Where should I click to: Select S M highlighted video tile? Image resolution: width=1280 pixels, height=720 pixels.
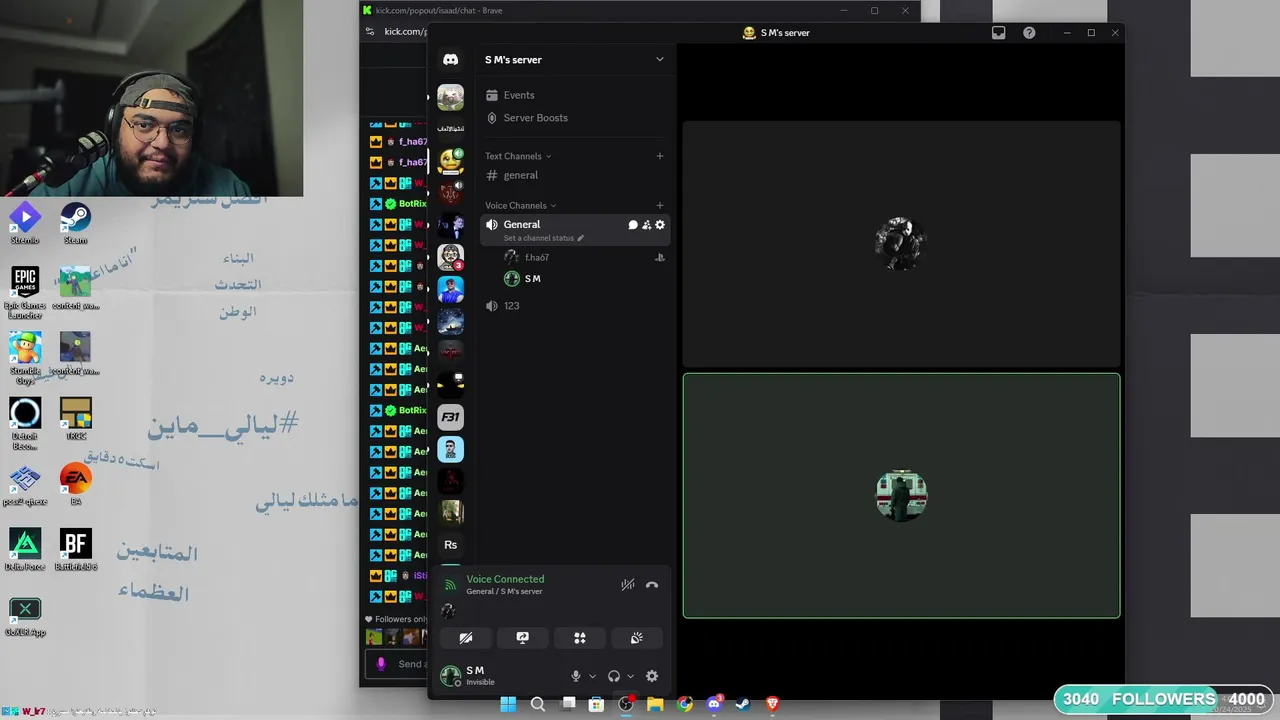(901, 496)
